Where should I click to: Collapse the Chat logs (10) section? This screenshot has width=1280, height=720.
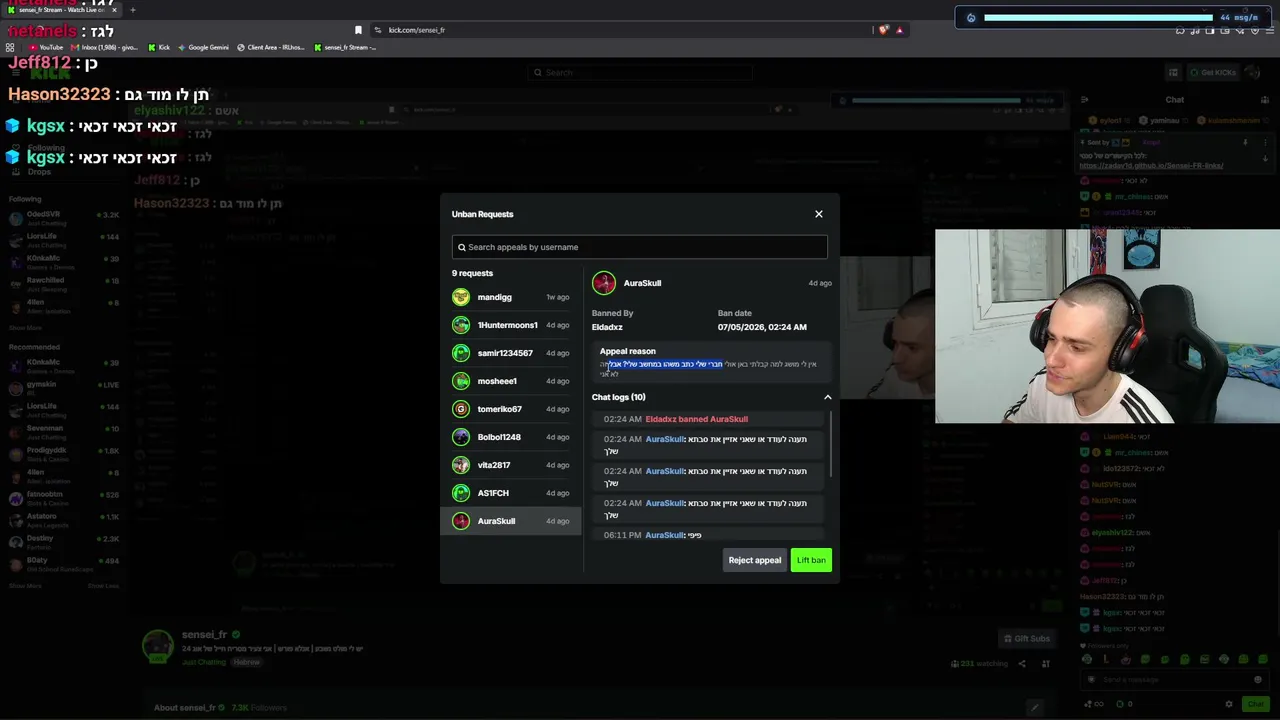point(827,397)
